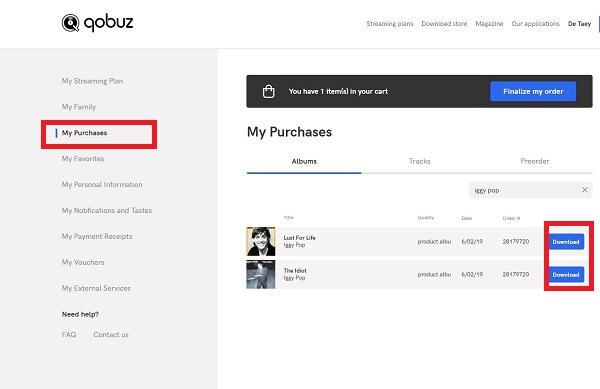Click the Date column header

point(466,218)
